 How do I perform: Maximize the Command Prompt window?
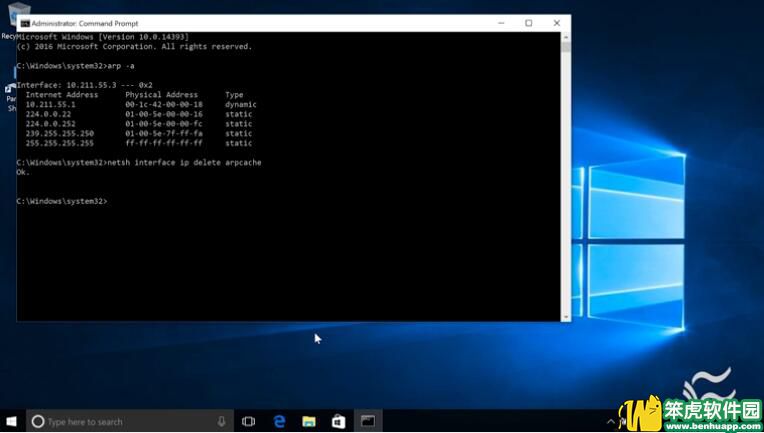click(x=529, y=23)
